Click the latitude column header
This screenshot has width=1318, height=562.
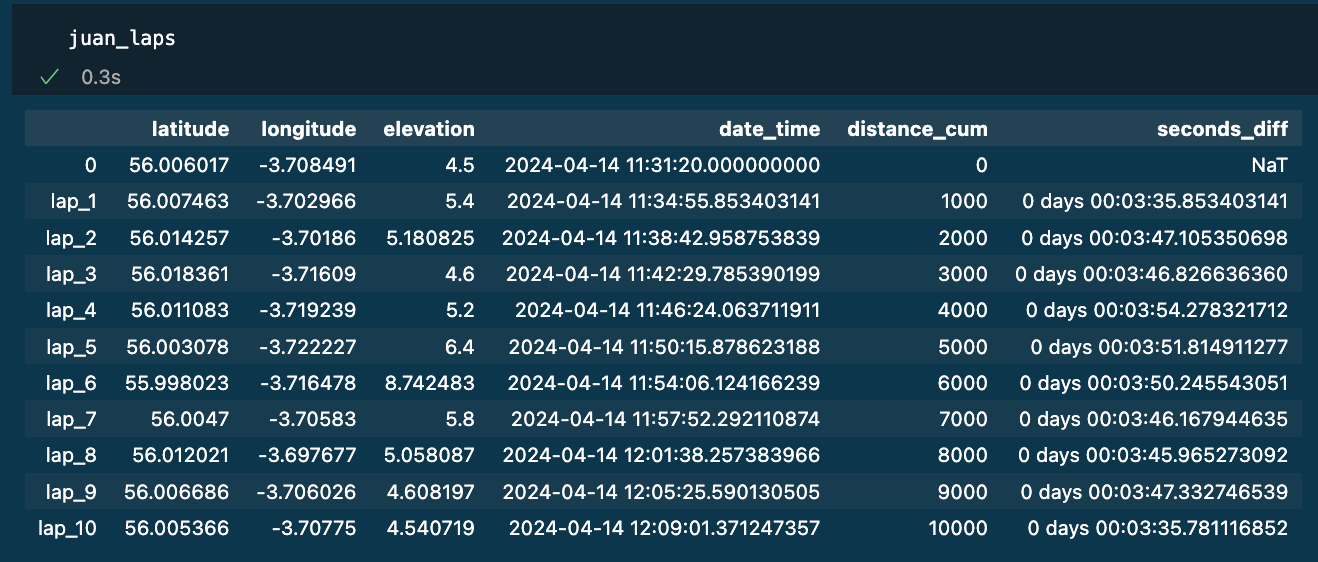click(x=190, y=129)
